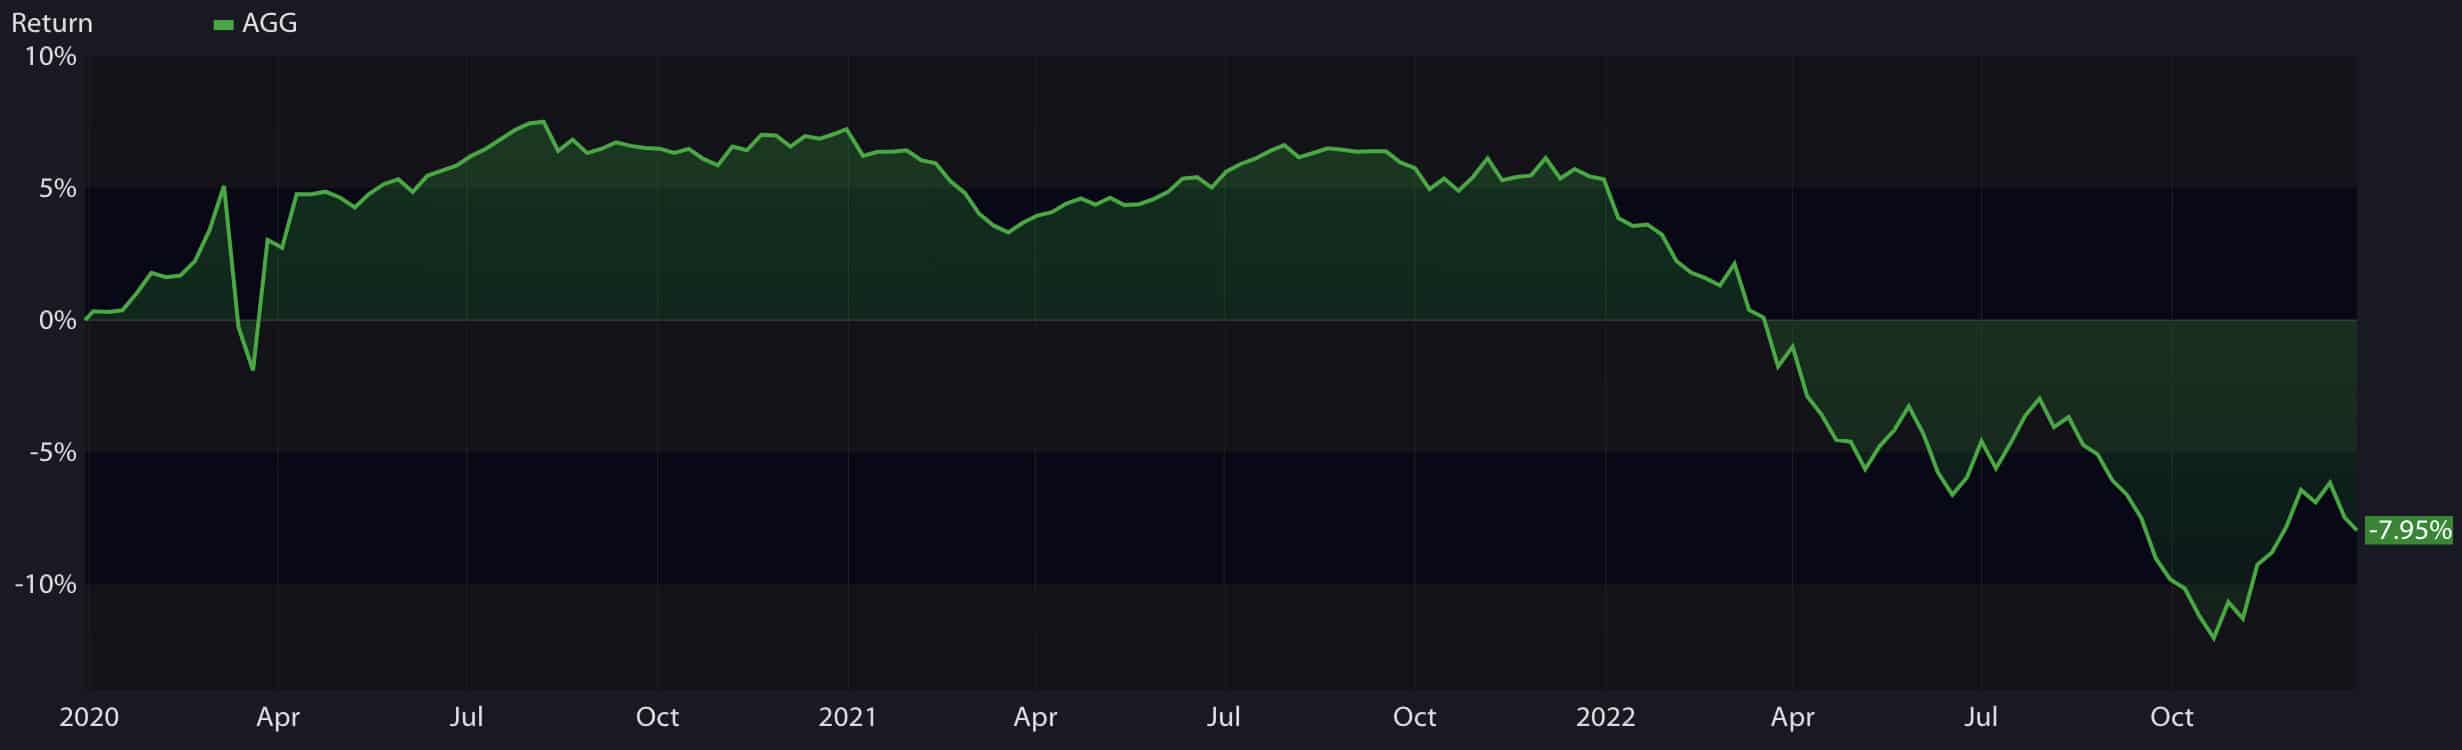Image resolution: width=2462 pixels, height=750 pixels.
Task: Click the Apr label following 2021
Action: [x=1035, y=717]
